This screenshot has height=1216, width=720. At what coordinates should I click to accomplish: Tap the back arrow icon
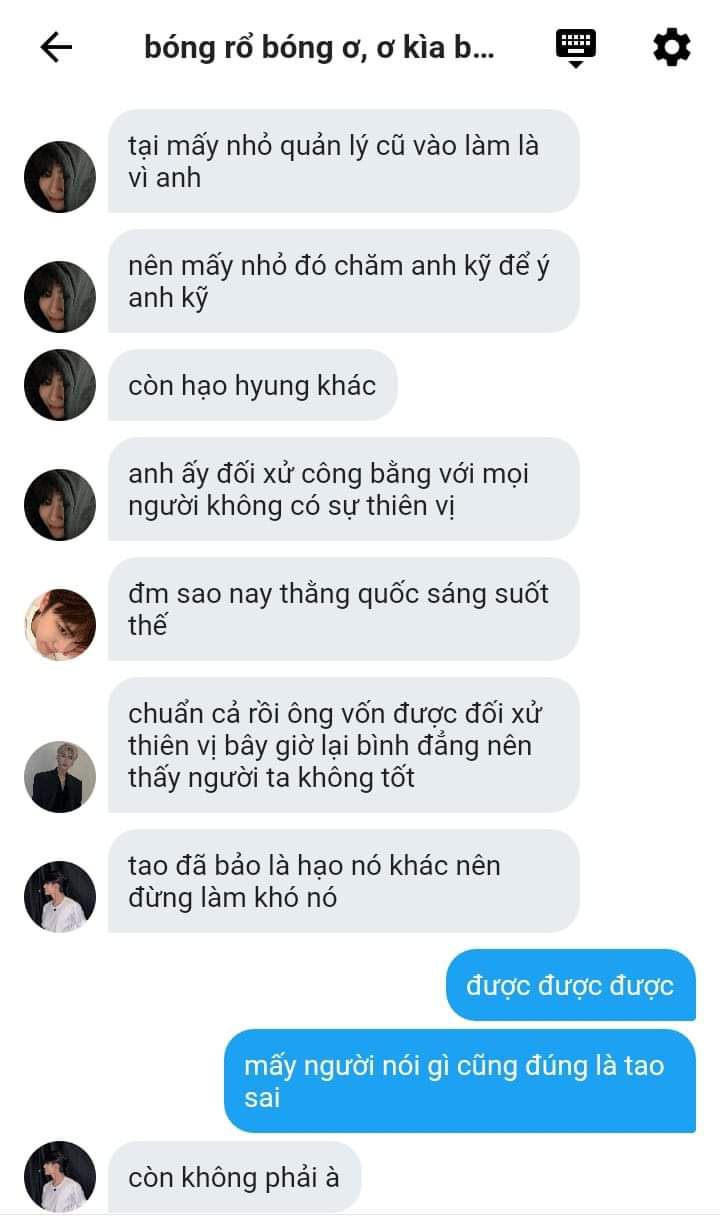point(56,47)
